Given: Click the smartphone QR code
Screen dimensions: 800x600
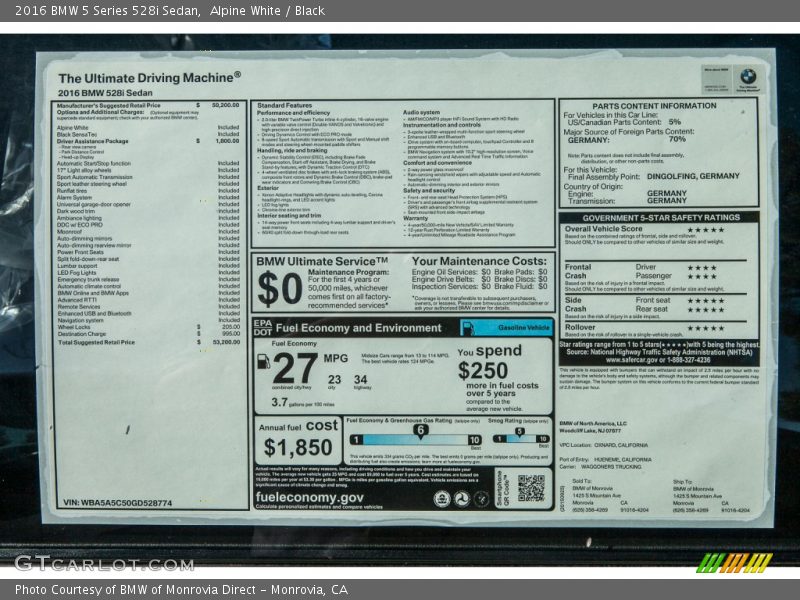Looking at the screenshot, I should tap(530, 487).
